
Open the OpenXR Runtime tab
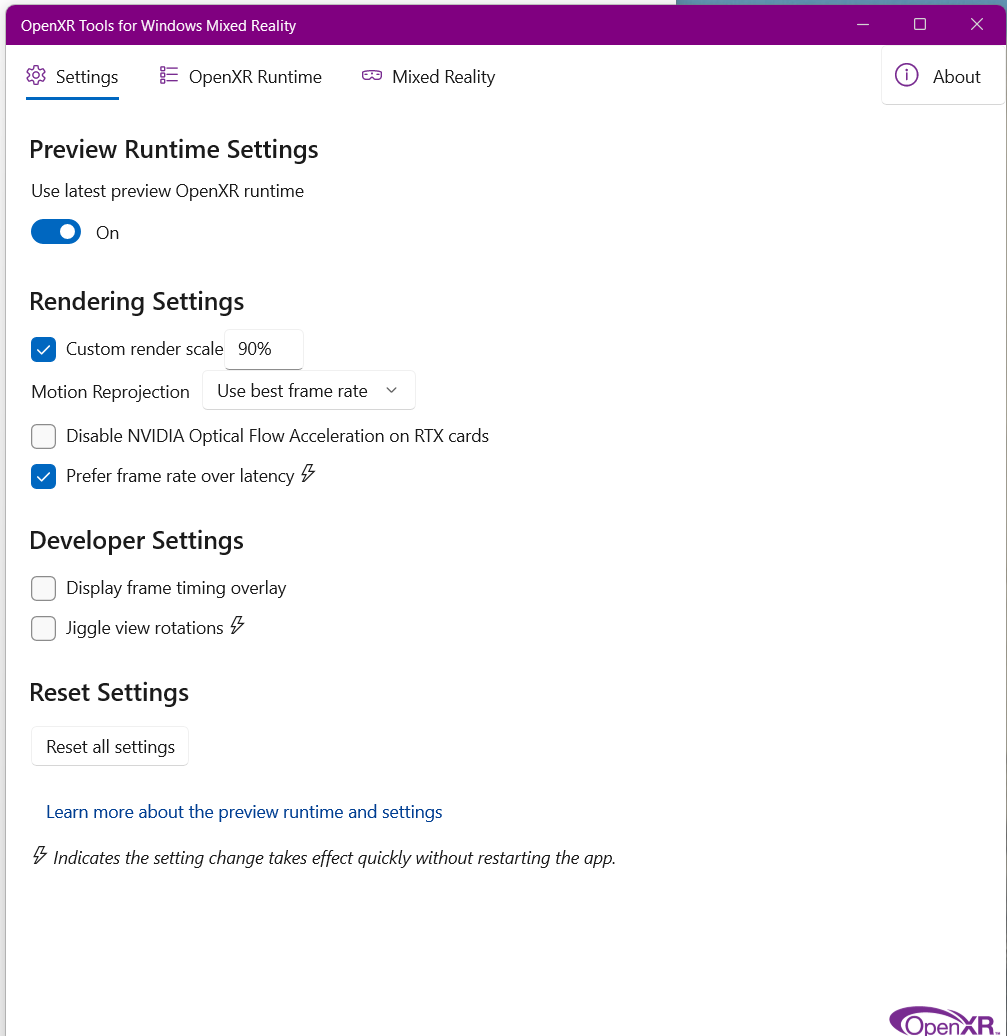click(241, 77)
